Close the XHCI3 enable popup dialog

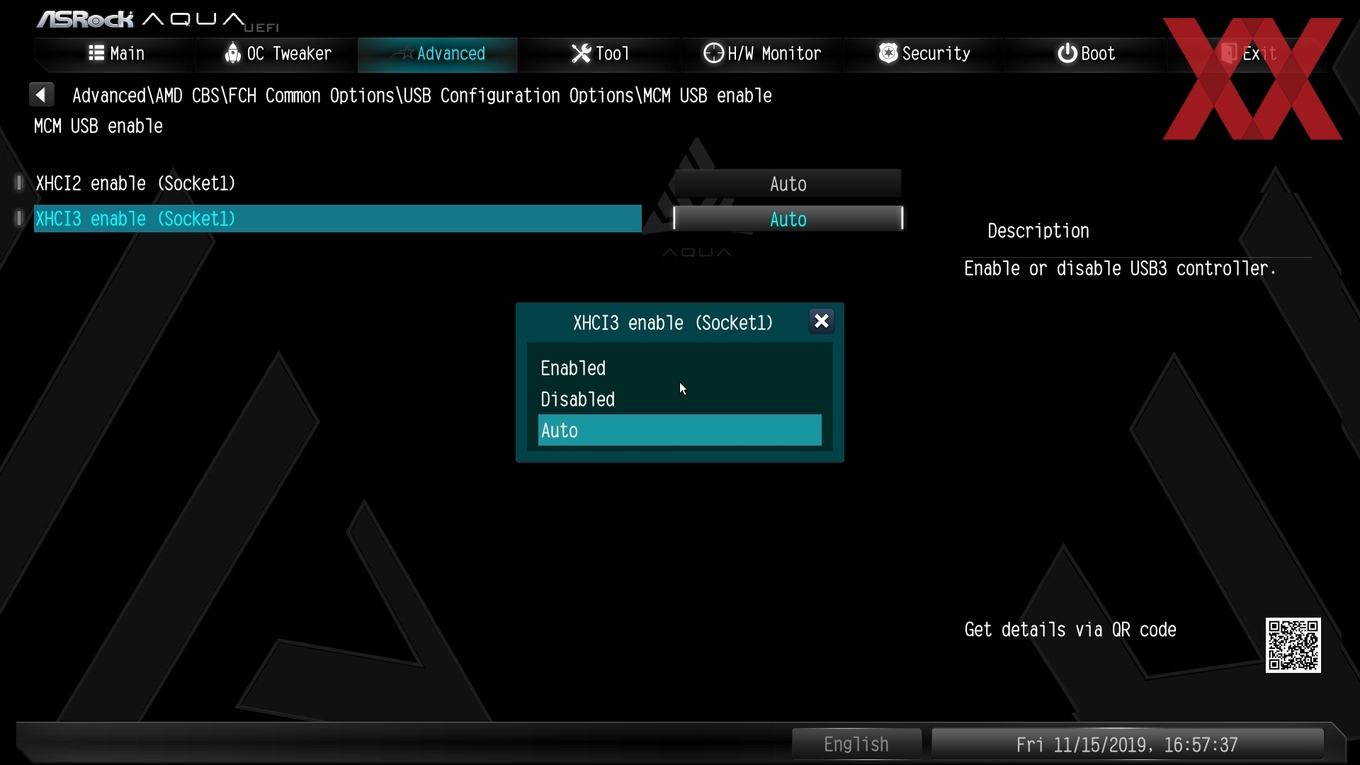click(821, 321)
